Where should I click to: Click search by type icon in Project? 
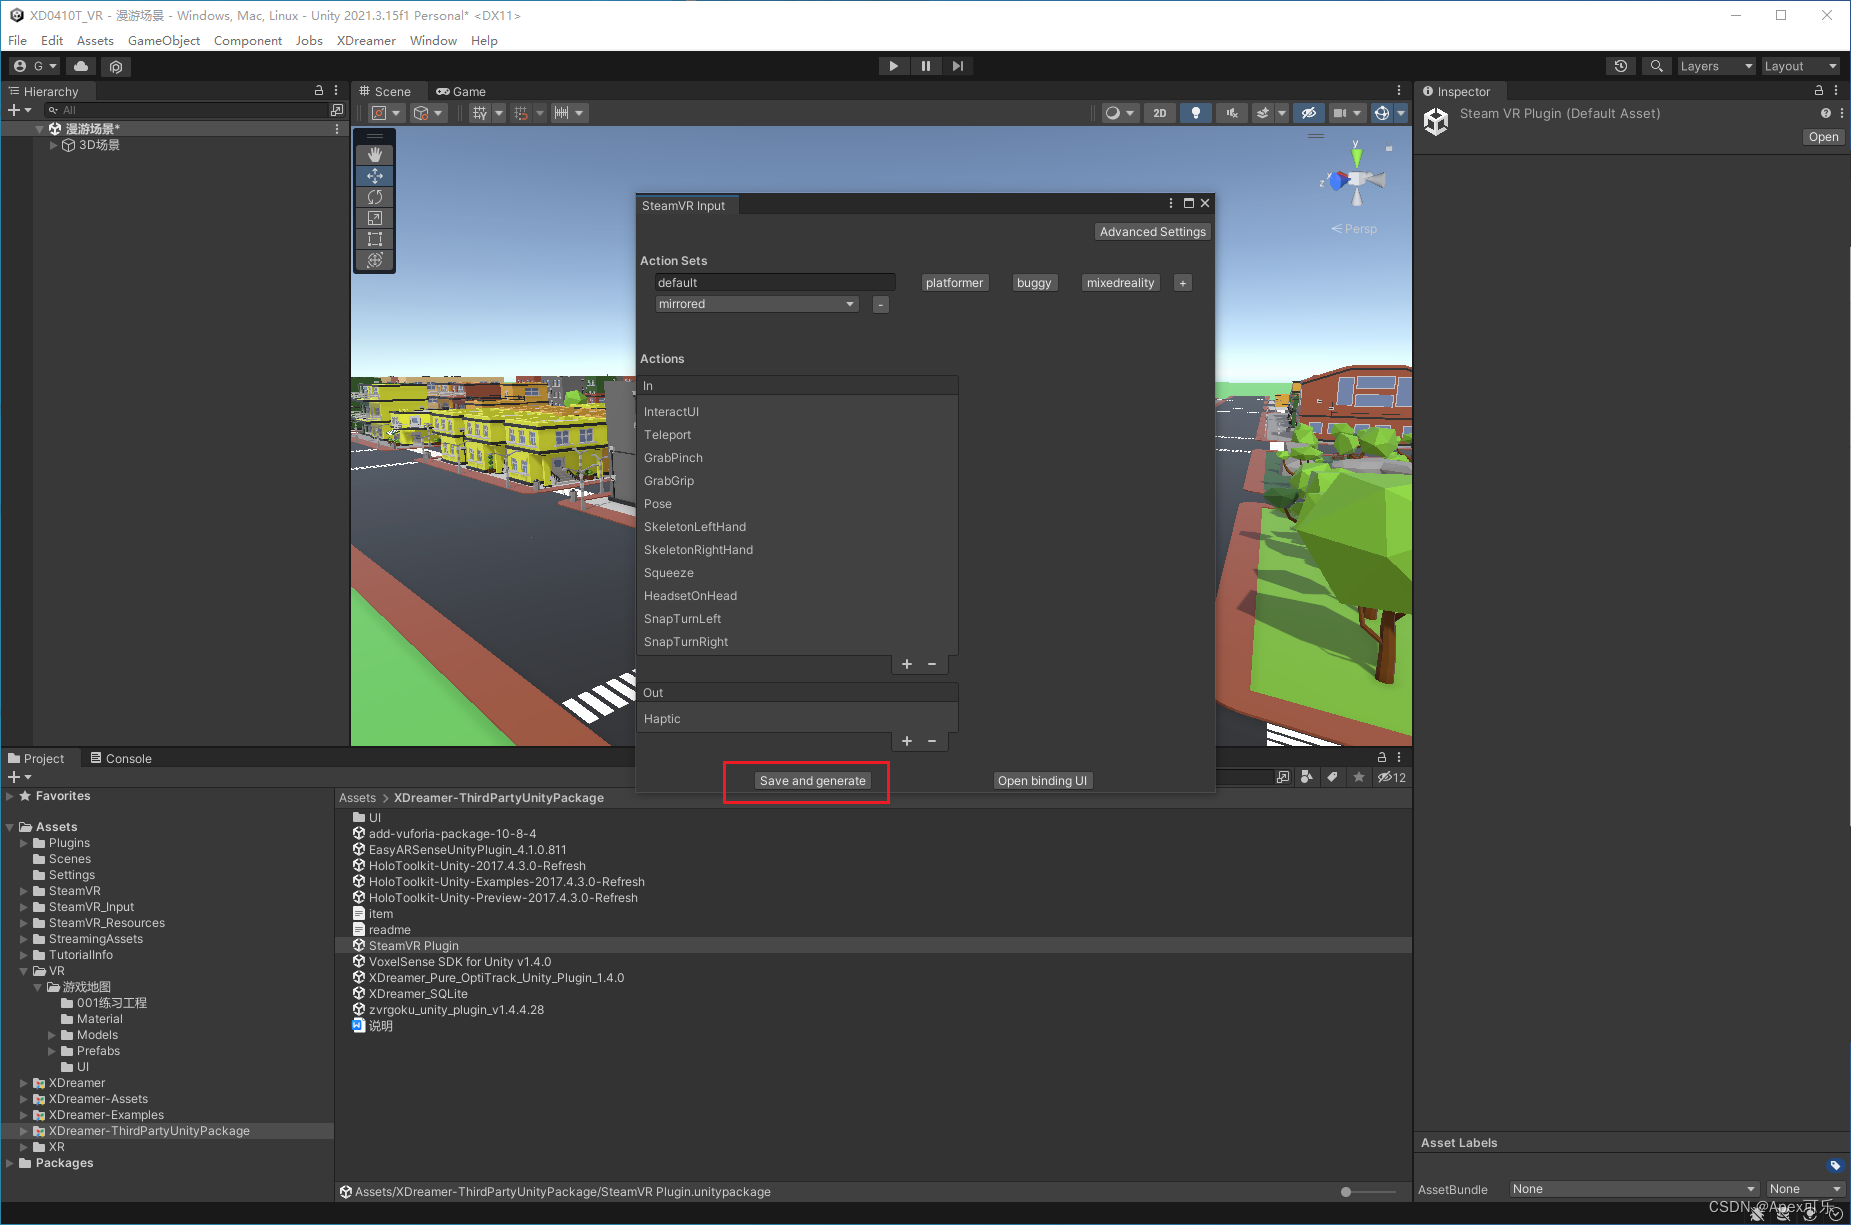click(x=1307, y=777)
